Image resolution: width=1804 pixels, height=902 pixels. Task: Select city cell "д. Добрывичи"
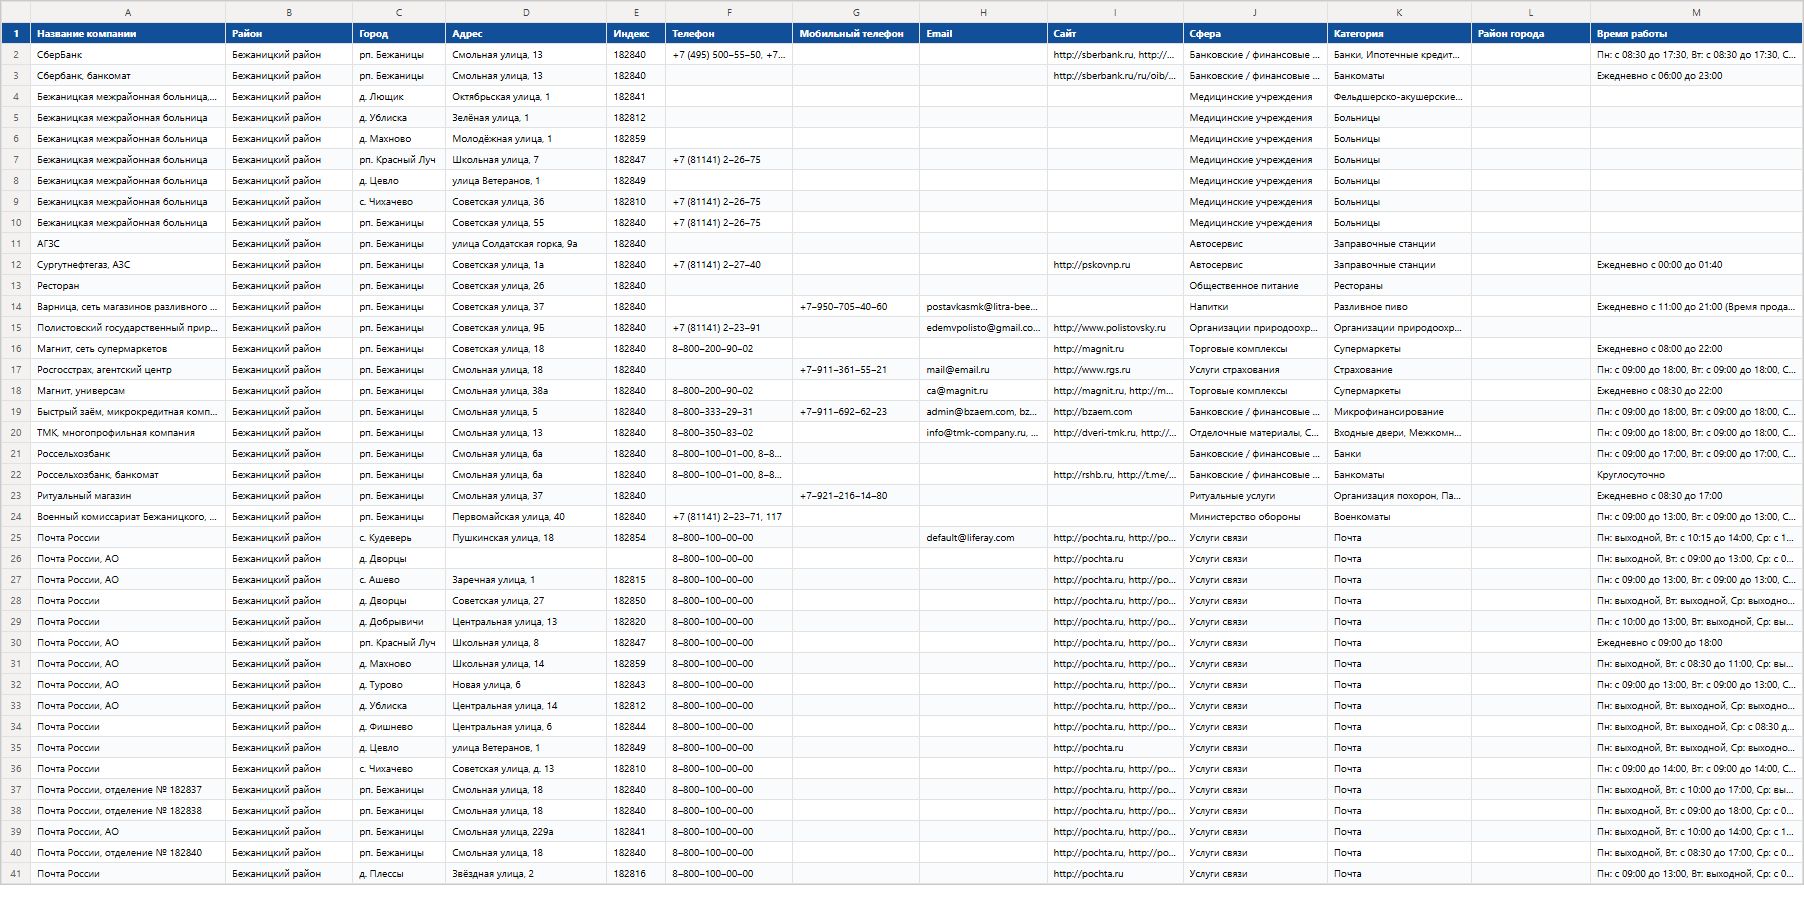pos(399,622)
